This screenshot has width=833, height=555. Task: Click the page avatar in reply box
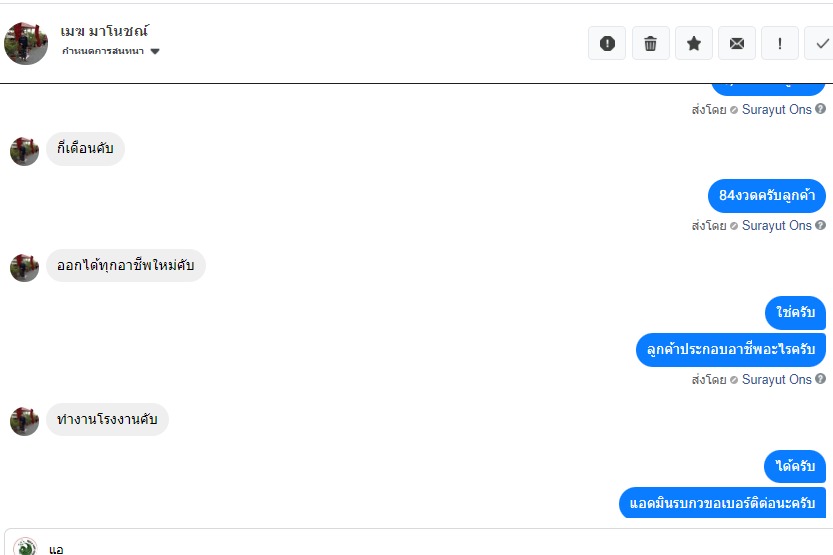[26, 547]
